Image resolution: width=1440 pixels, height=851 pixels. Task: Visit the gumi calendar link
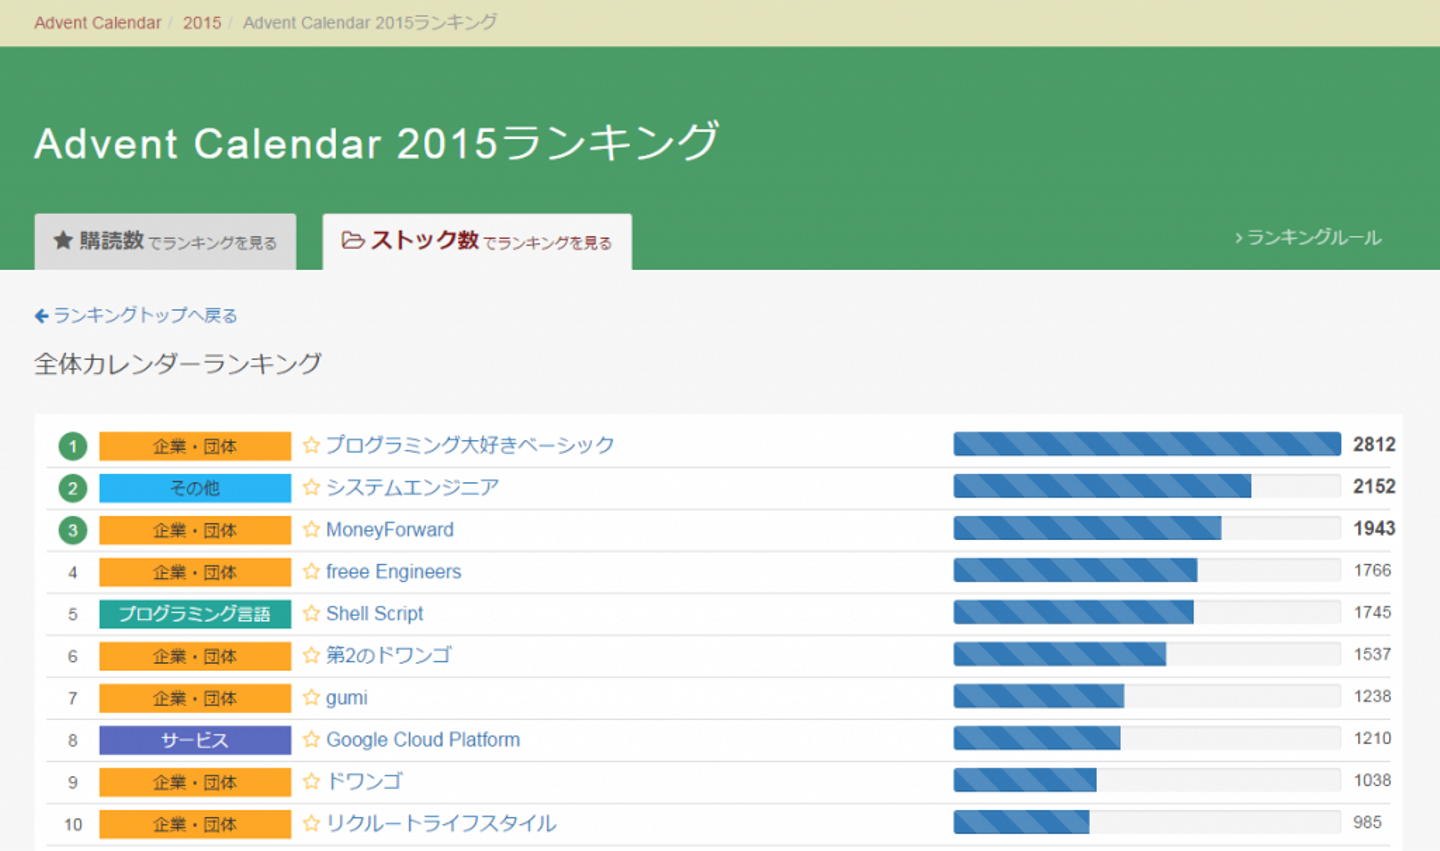click(x=347, y=698)
